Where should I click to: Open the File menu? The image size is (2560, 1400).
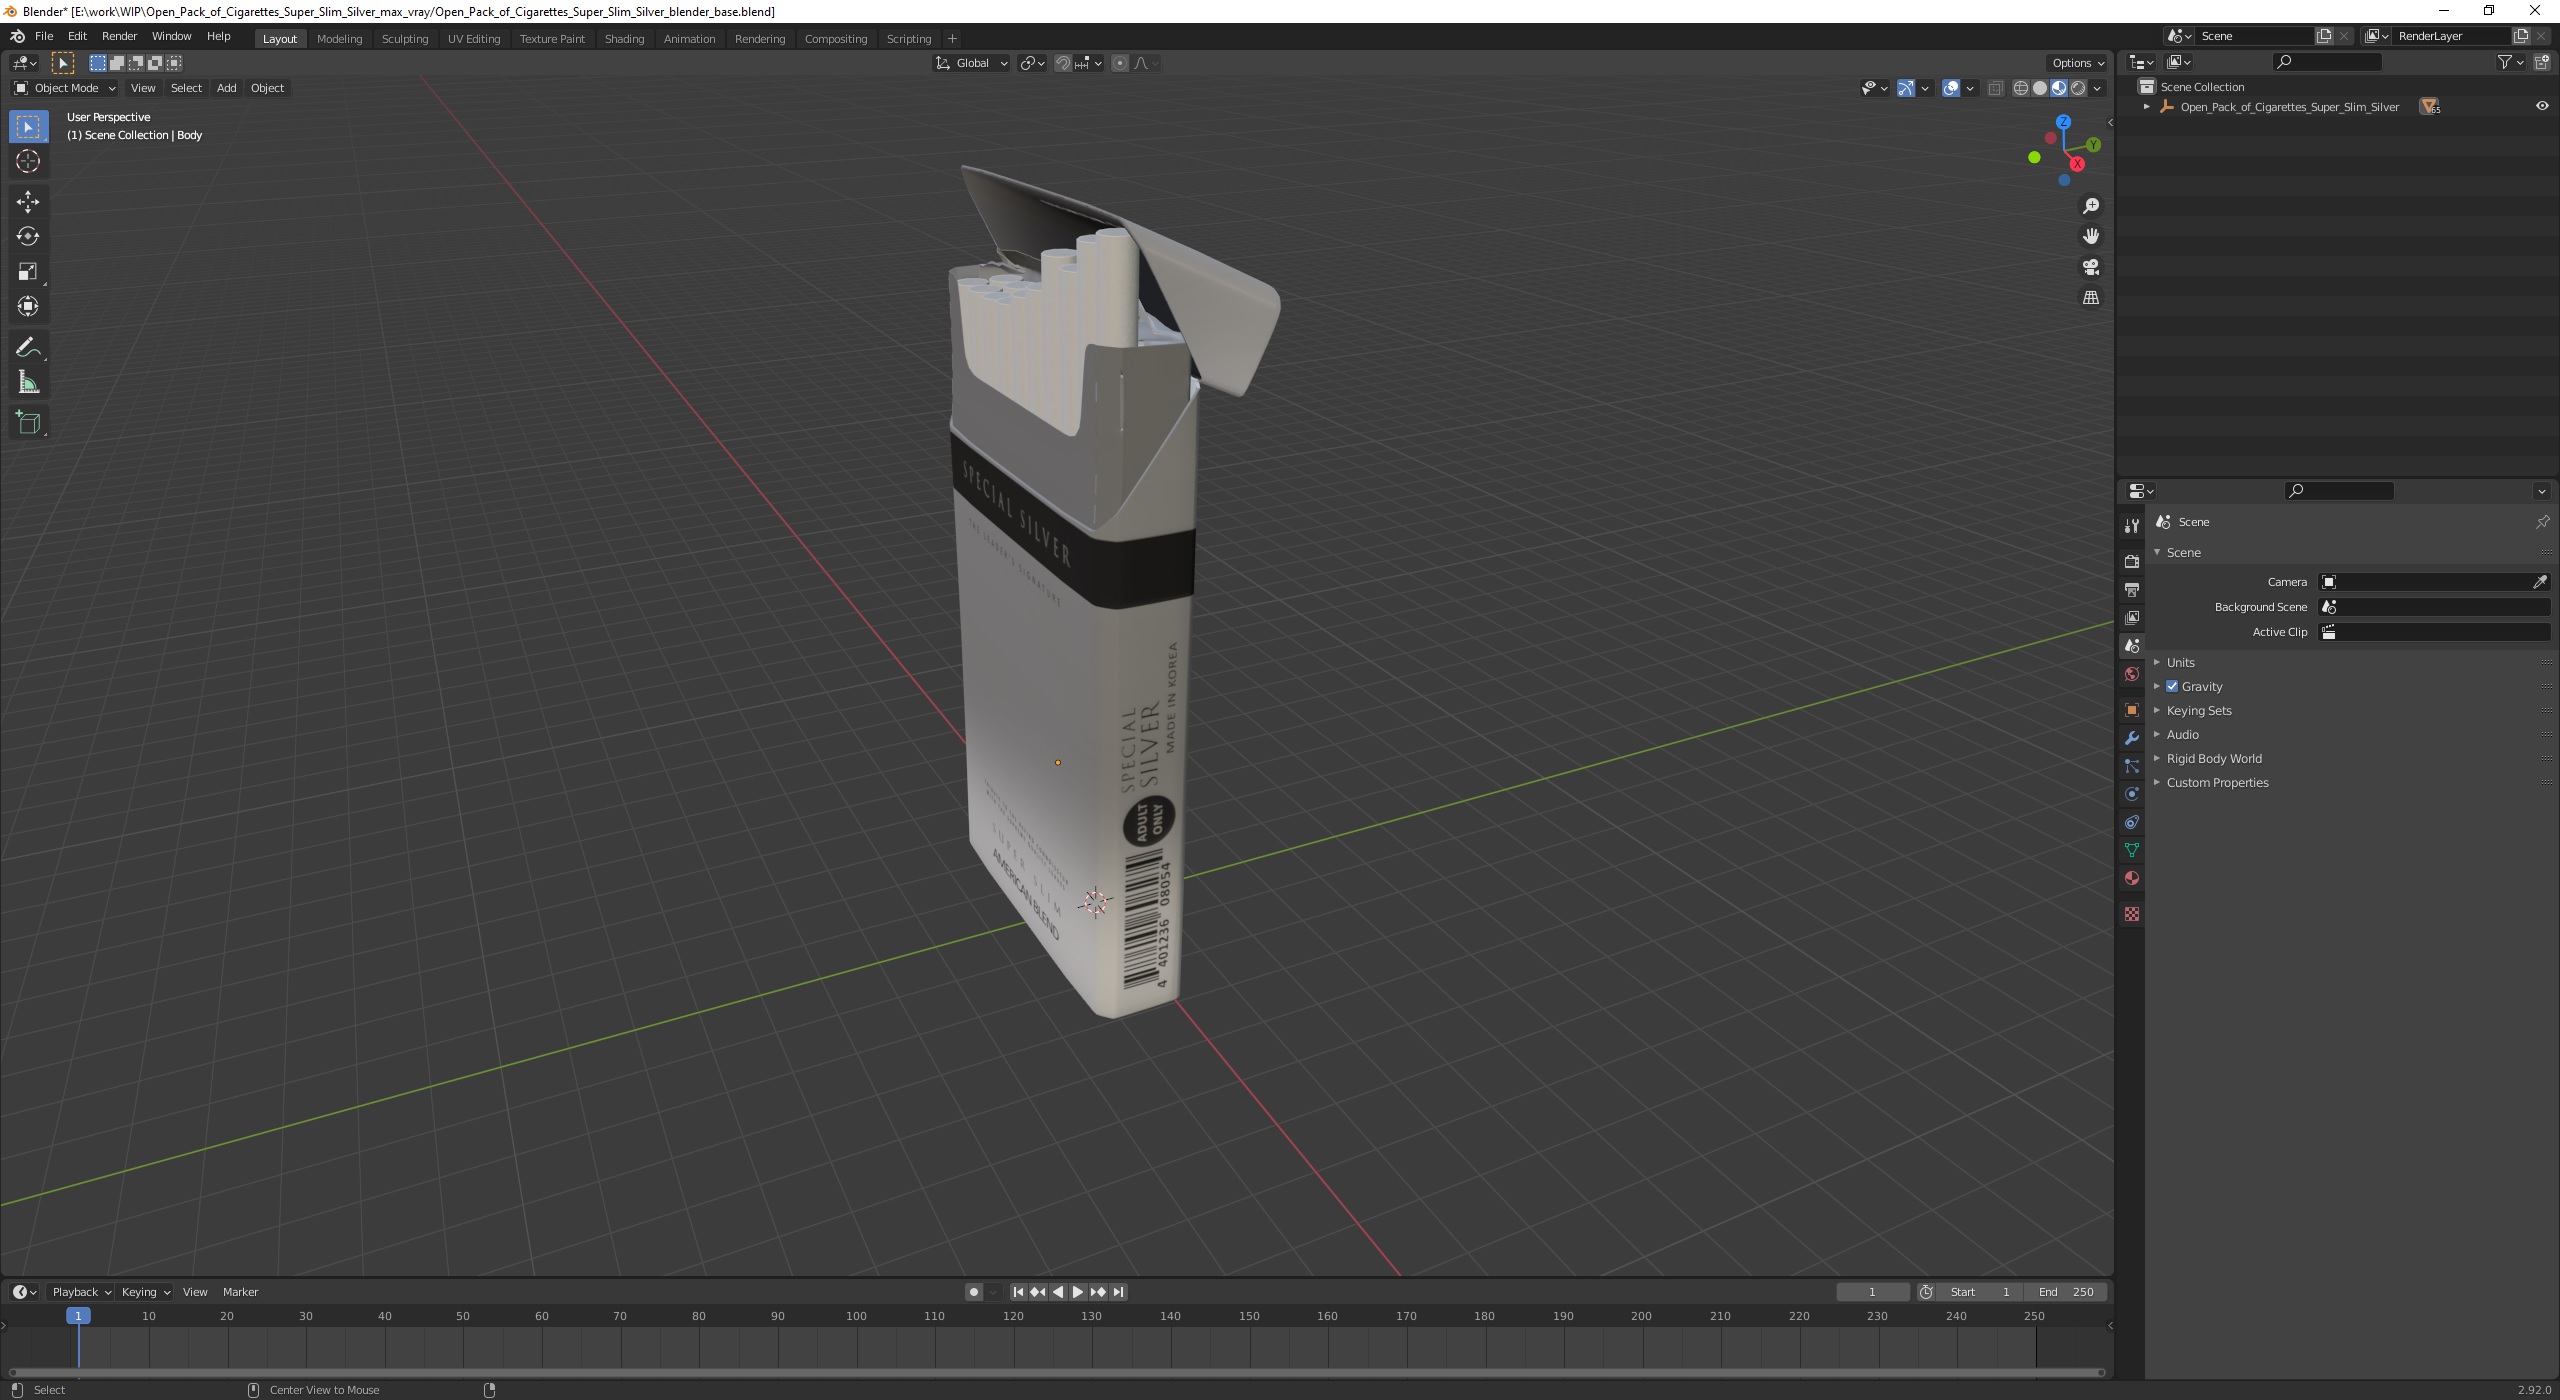click(44, 36)
